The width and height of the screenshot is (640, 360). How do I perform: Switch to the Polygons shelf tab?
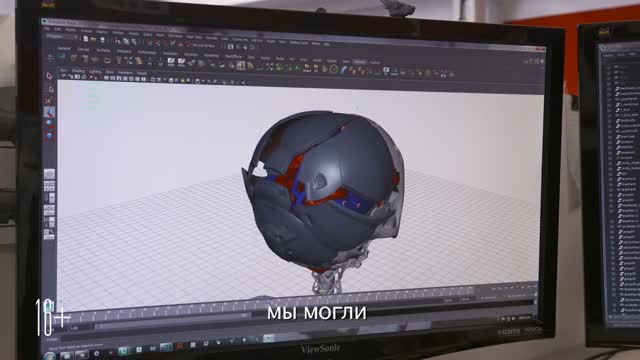(x=124, y=51)
